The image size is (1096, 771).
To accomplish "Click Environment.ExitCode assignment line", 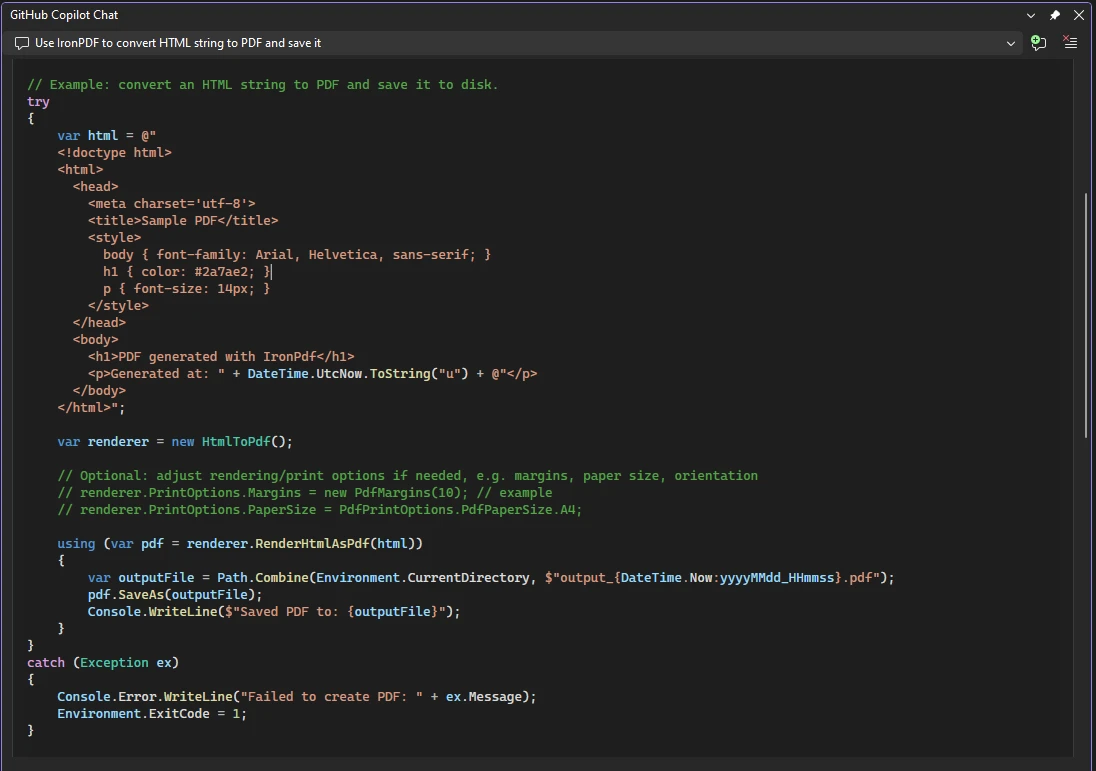I will pyautogui.click(x=151, y=713).
